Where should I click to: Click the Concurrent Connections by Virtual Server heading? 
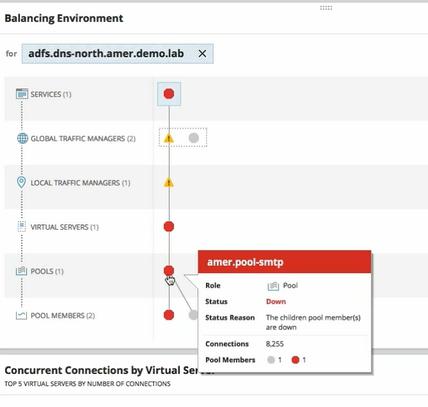click(109, 370)
